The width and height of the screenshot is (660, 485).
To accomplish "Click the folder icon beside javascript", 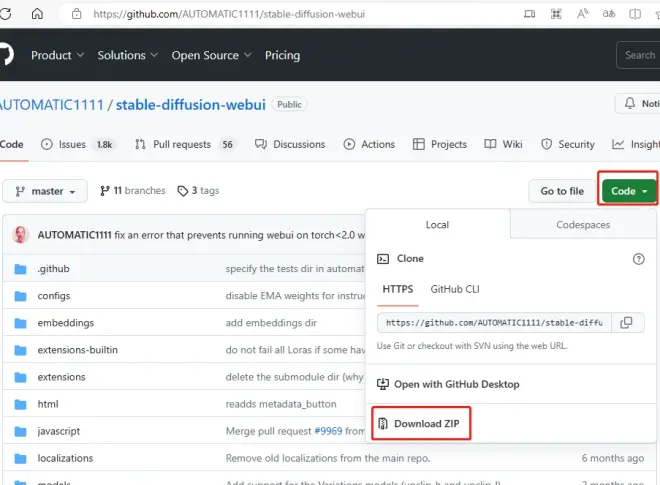I will (20, 431).
